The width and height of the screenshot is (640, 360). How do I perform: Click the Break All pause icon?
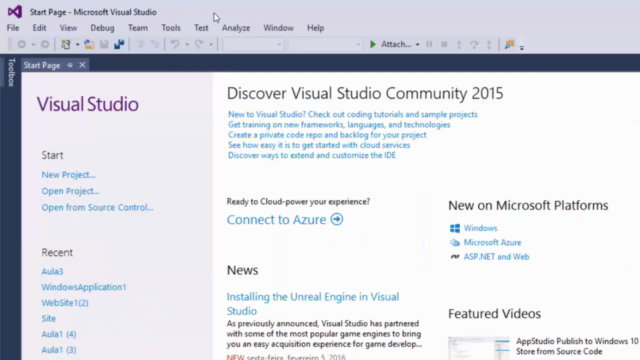[429, 44]
